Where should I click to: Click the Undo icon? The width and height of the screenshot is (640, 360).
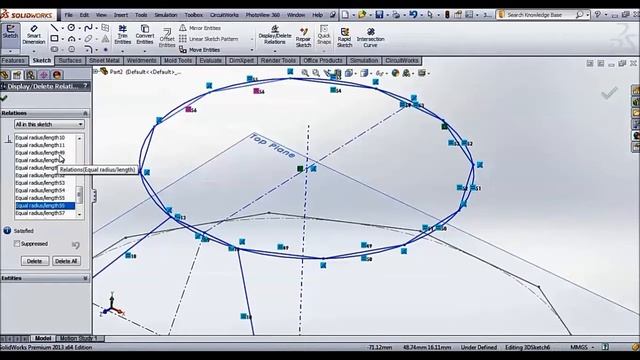(x=413, y=15)
